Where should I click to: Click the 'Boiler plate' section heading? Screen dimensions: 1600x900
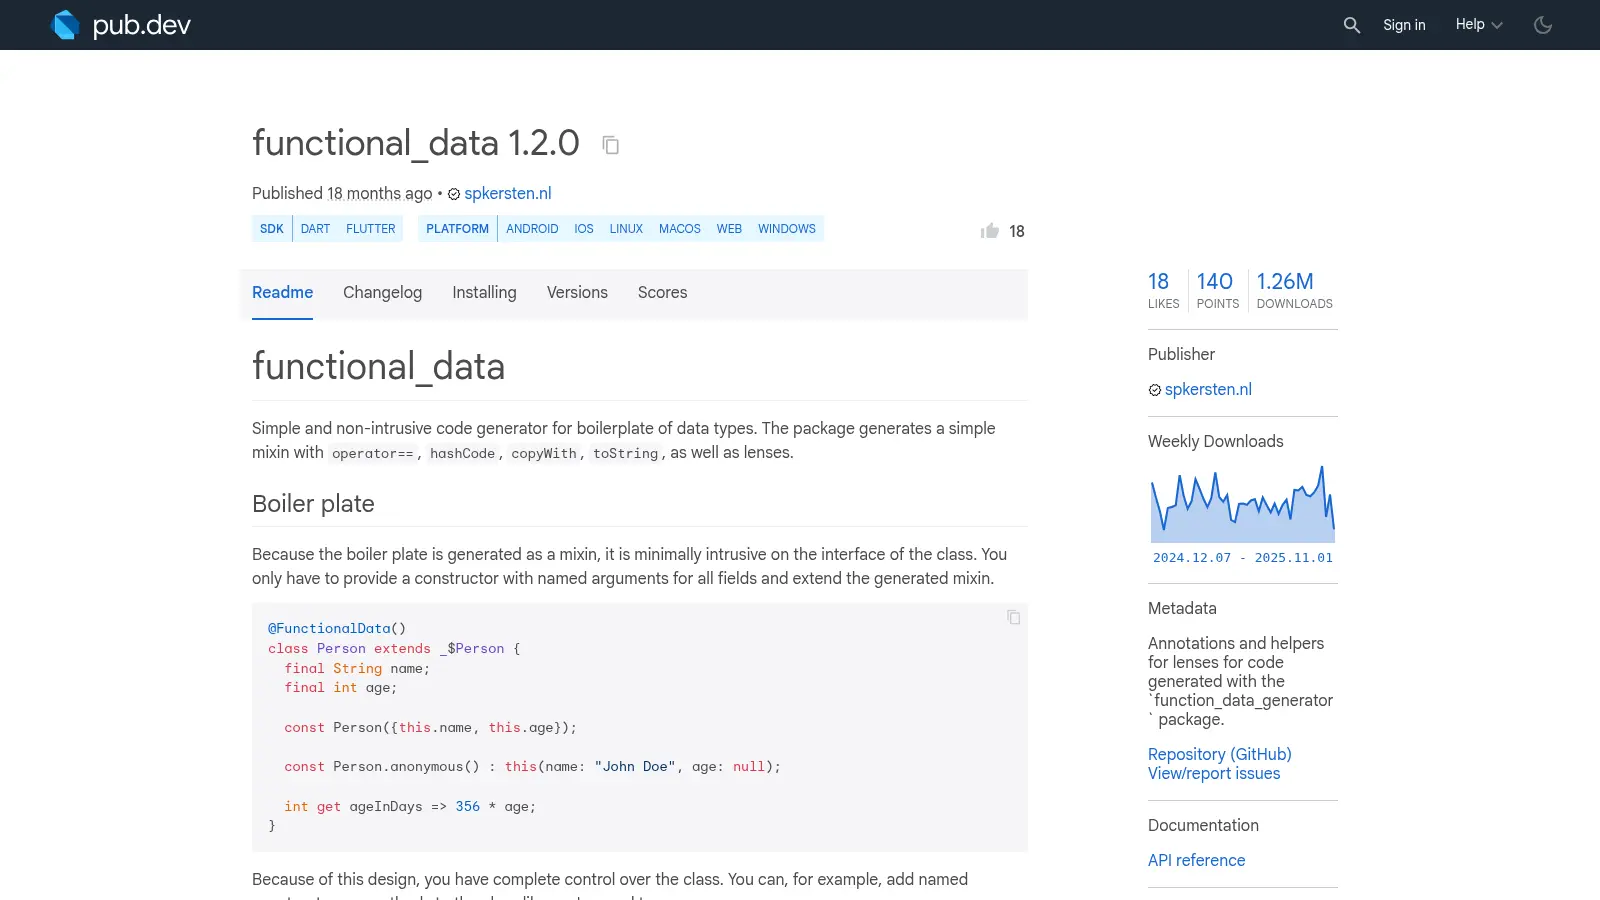313,504
